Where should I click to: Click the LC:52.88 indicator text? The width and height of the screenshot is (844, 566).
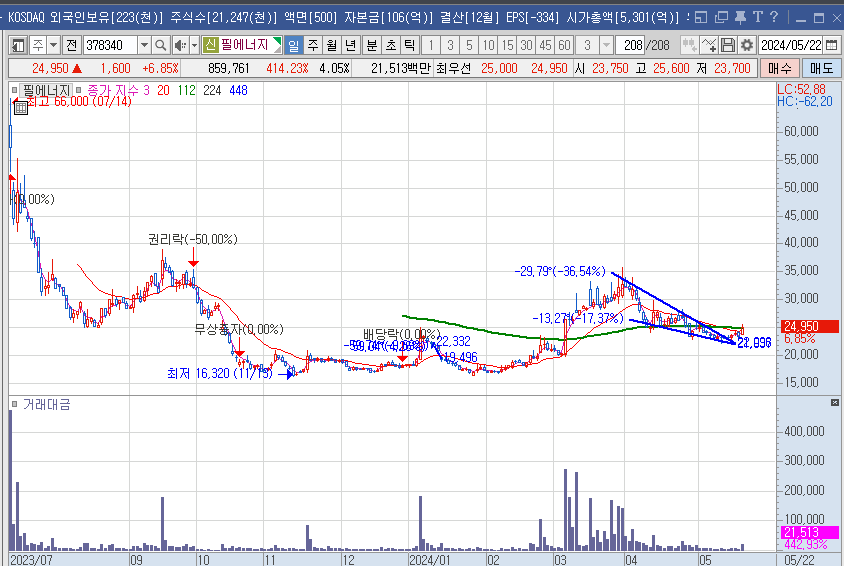[801, 89]
